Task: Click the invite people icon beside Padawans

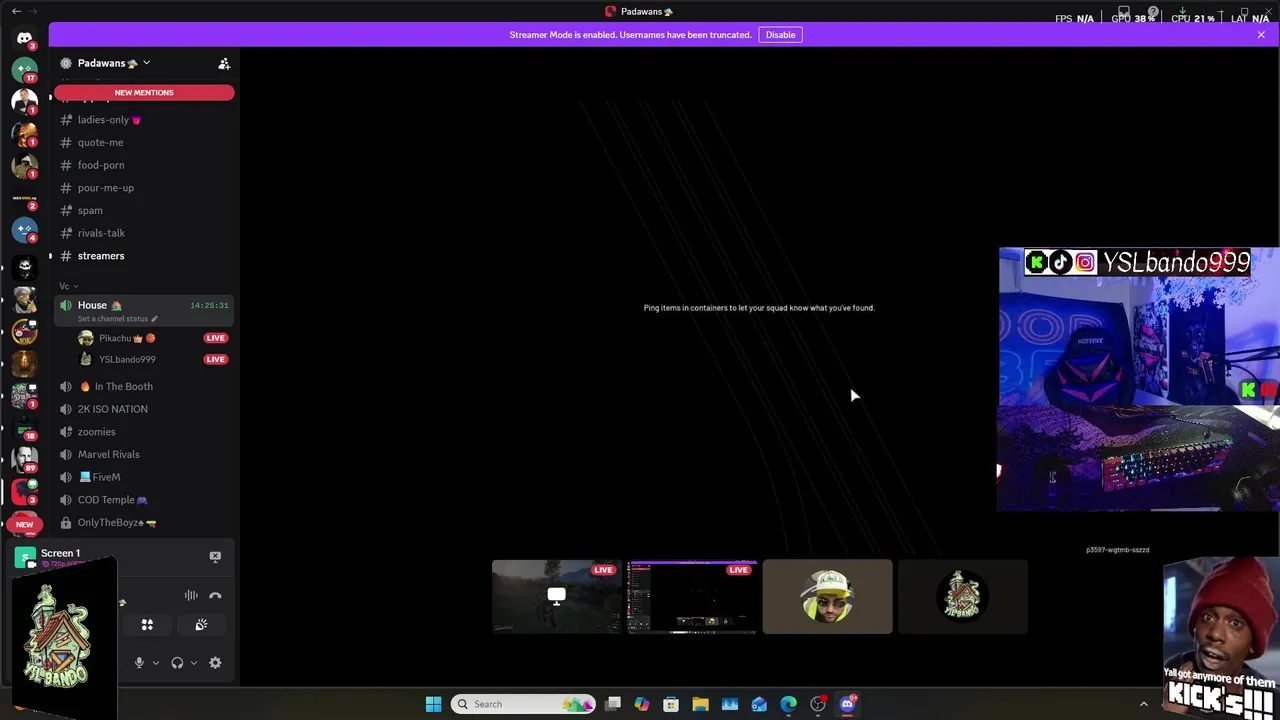Action: [x=224, y=63]
